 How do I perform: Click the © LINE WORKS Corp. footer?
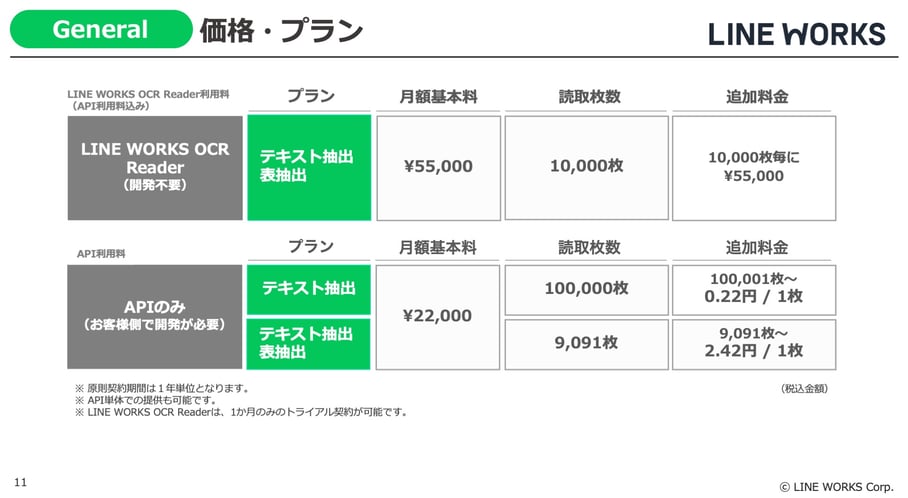coord(836,486)
